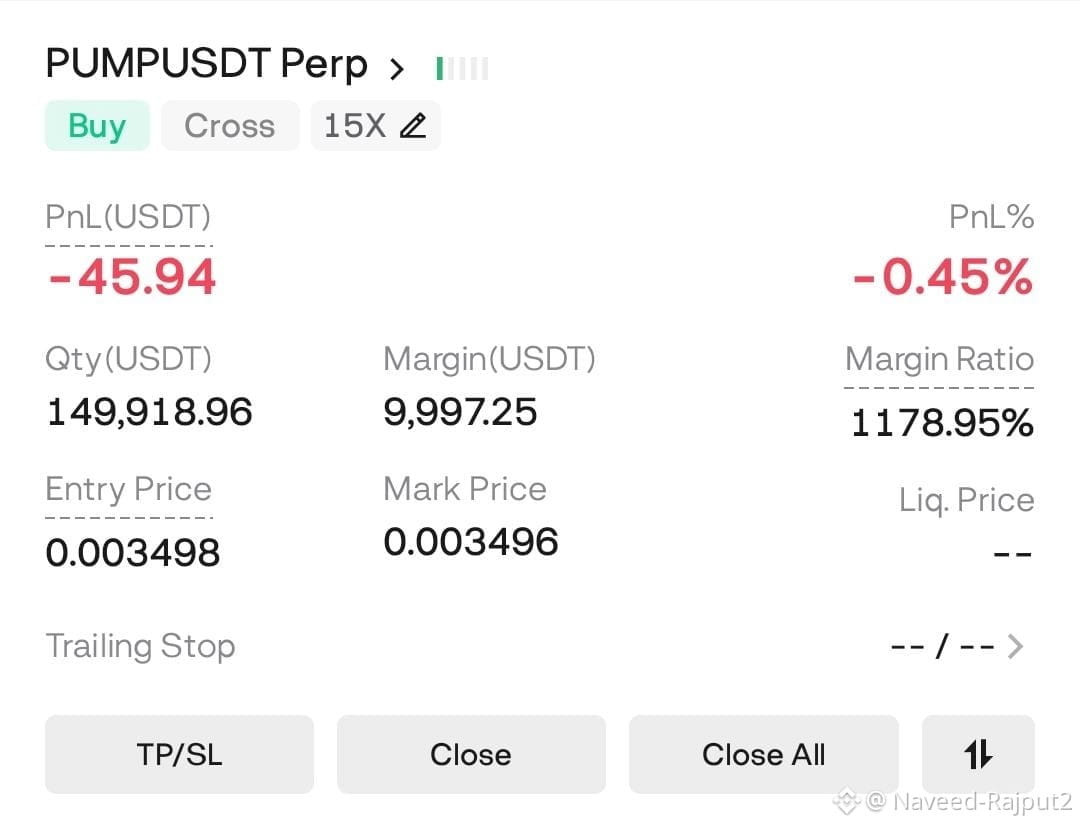This screenshot has height=826, width=1080.
Task: Tap the reverse position arrows icon
Action: (978, 754)
